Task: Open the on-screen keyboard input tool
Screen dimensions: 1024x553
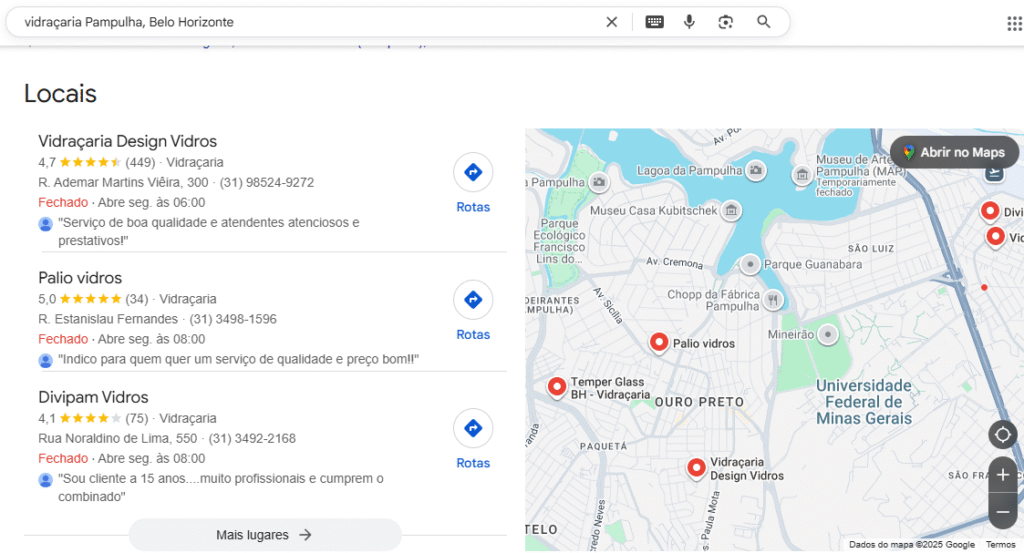Action: [x=654, y=22]
